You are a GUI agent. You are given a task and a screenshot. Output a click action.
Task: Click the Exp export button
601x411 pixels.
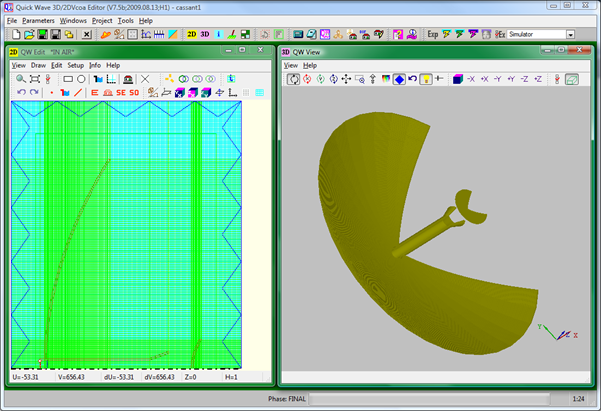coord(432,34)
